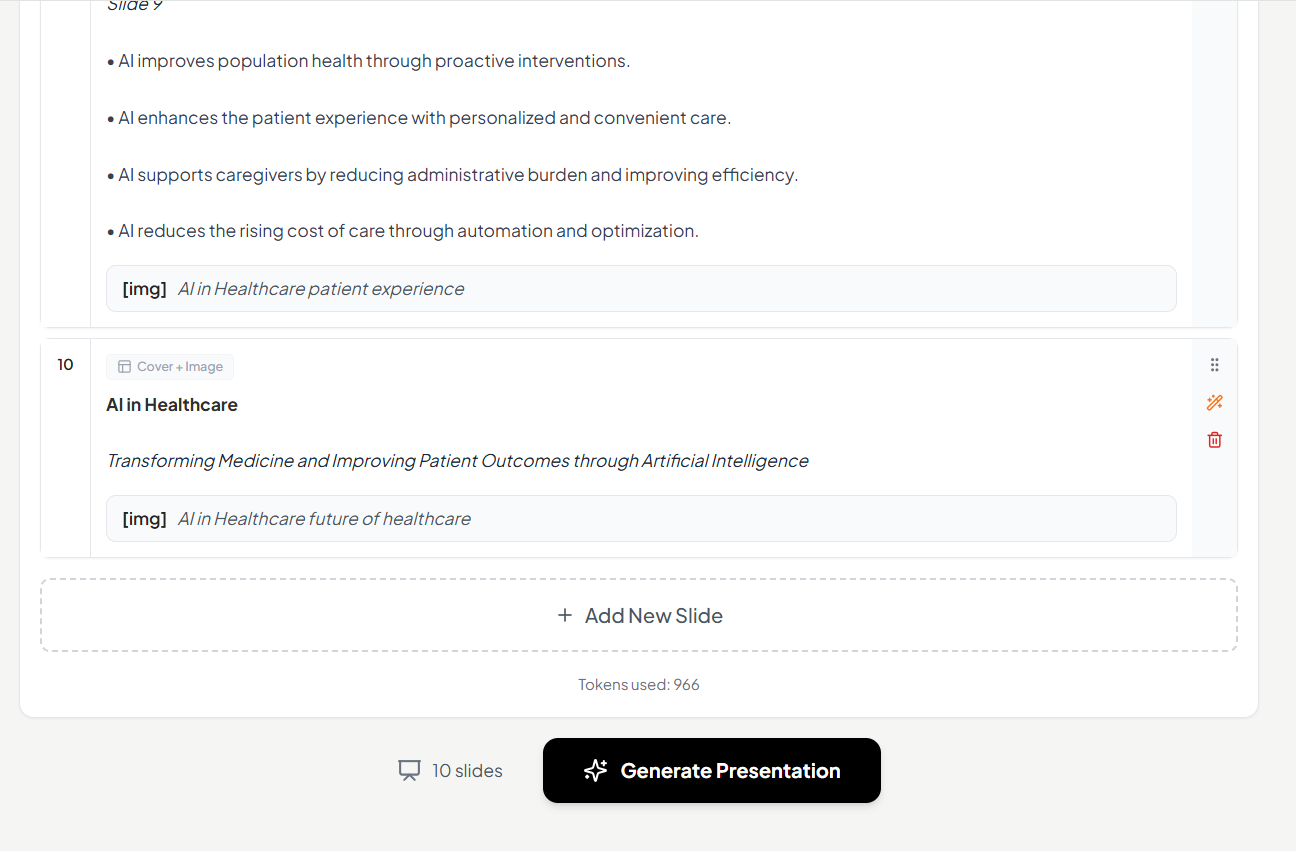Click the drag handle on slide 10
This screenshot has width=1296, height=851.
pyautogui.click(x=1214, y=365)
